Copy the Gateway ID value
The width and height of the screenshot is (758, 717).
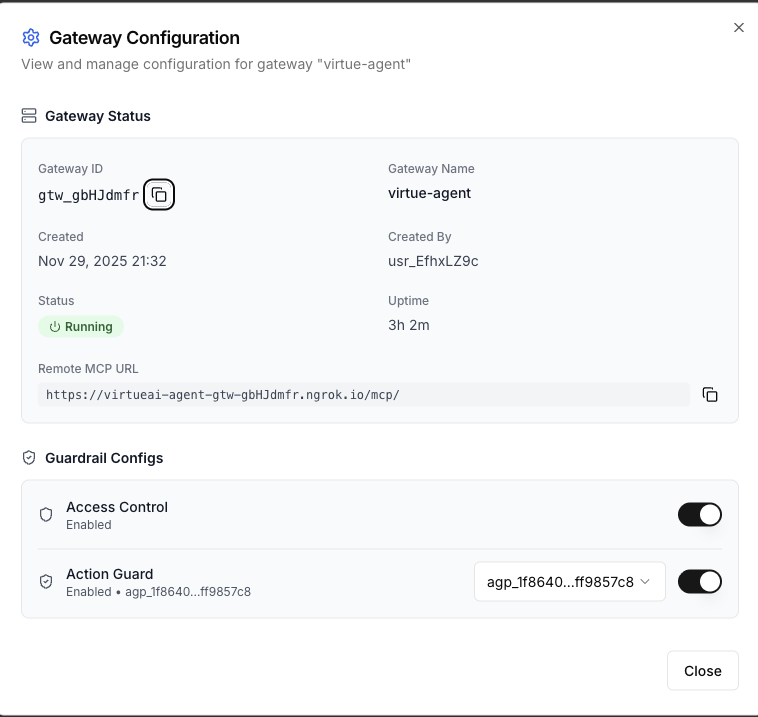point(159,195)
